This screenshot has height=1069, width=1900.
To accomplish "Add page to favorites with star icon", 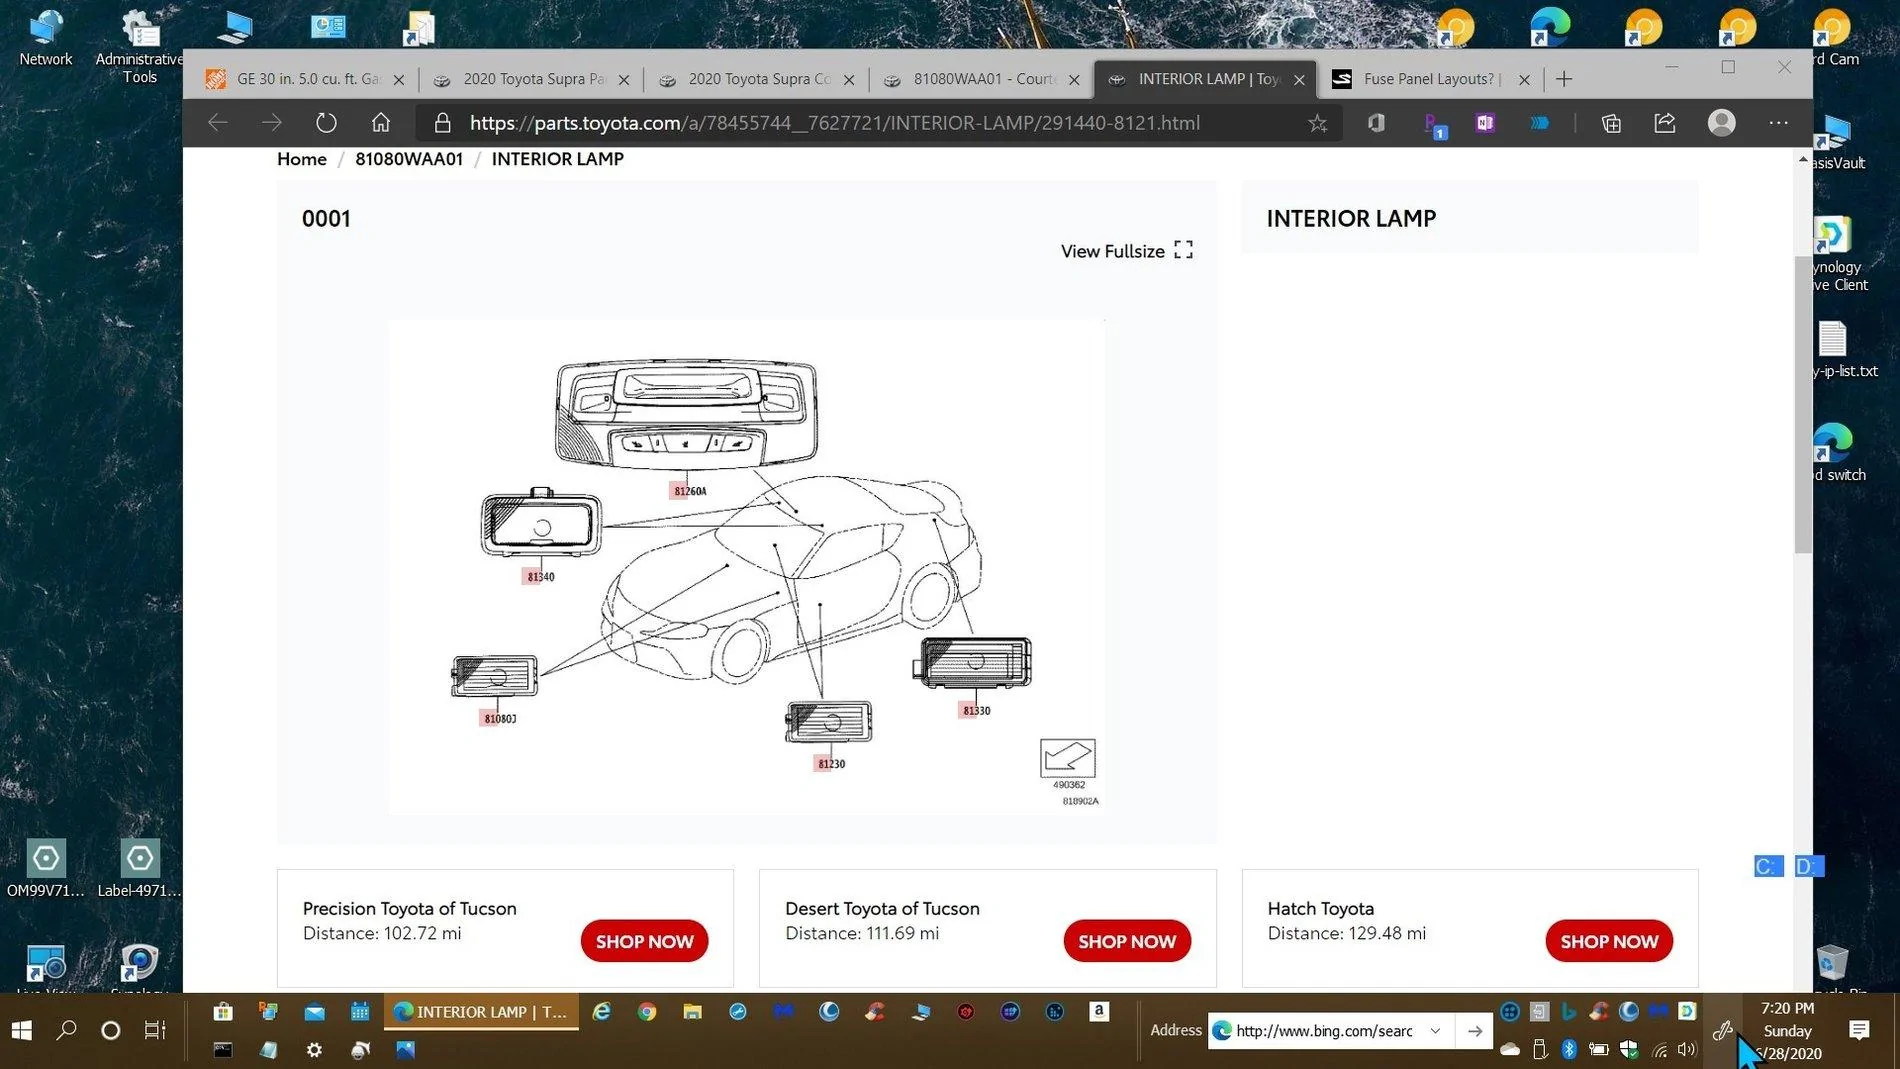I will click(x=1317, y=123).
